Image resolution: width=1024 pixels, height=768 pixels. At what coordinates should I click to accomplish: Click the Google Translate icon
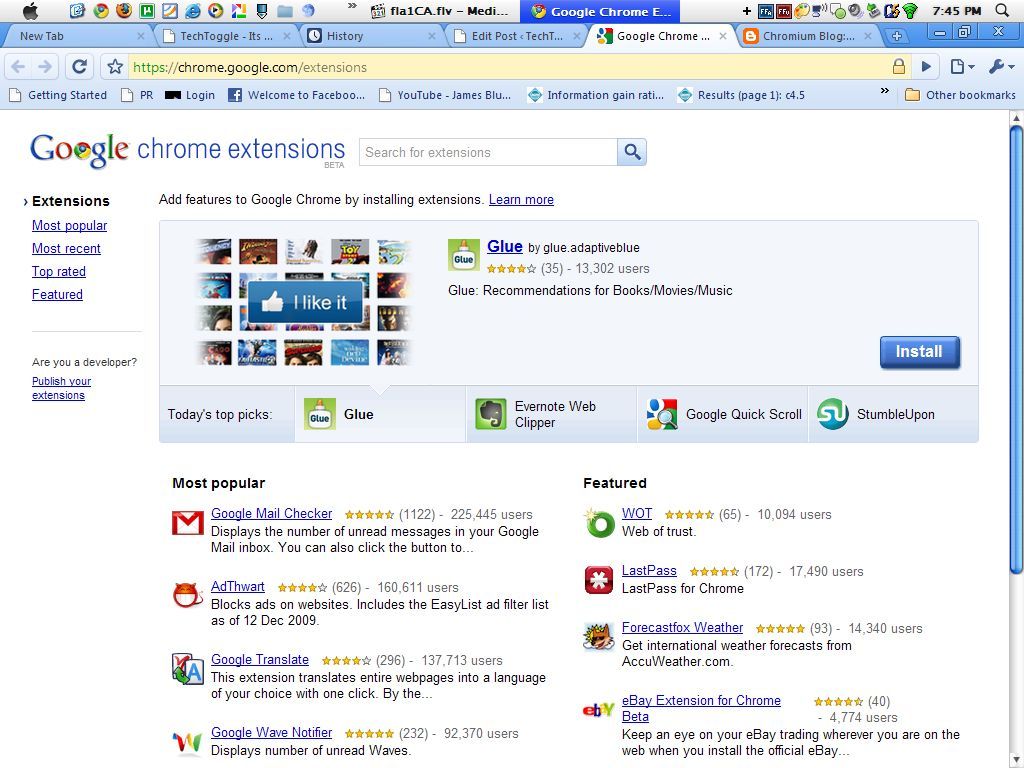[x=188, y=669]
